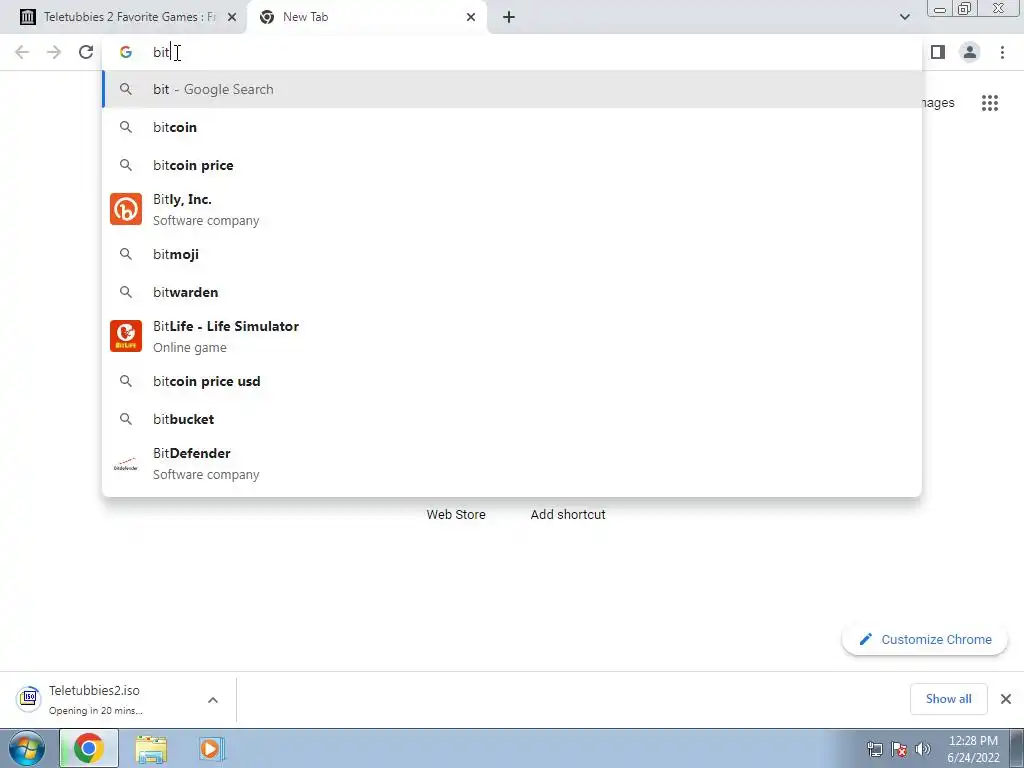Select the BitDefender suggestion

coord(512,464)
